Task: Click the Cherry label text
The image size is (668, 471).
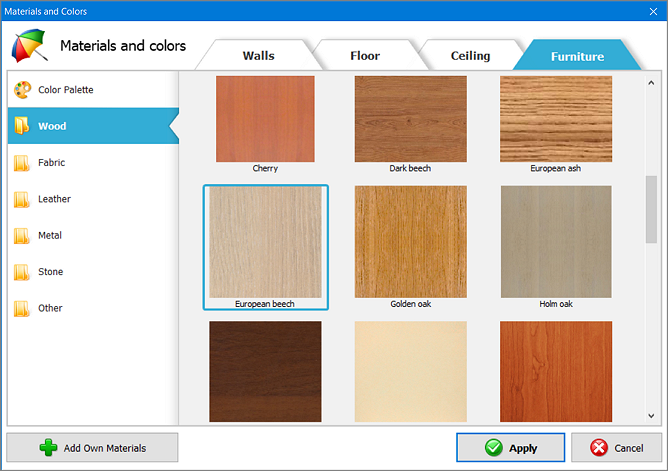Action: [x=265, y=168]
